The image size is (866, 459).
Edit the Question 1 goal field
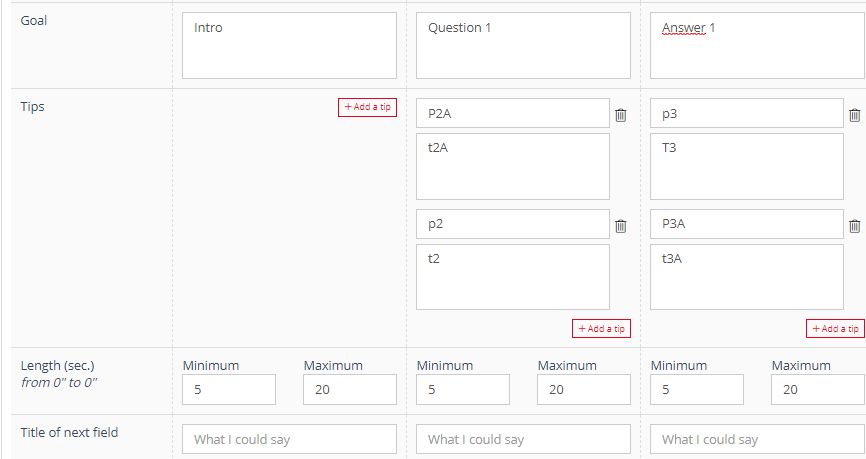tap(523, 45)
